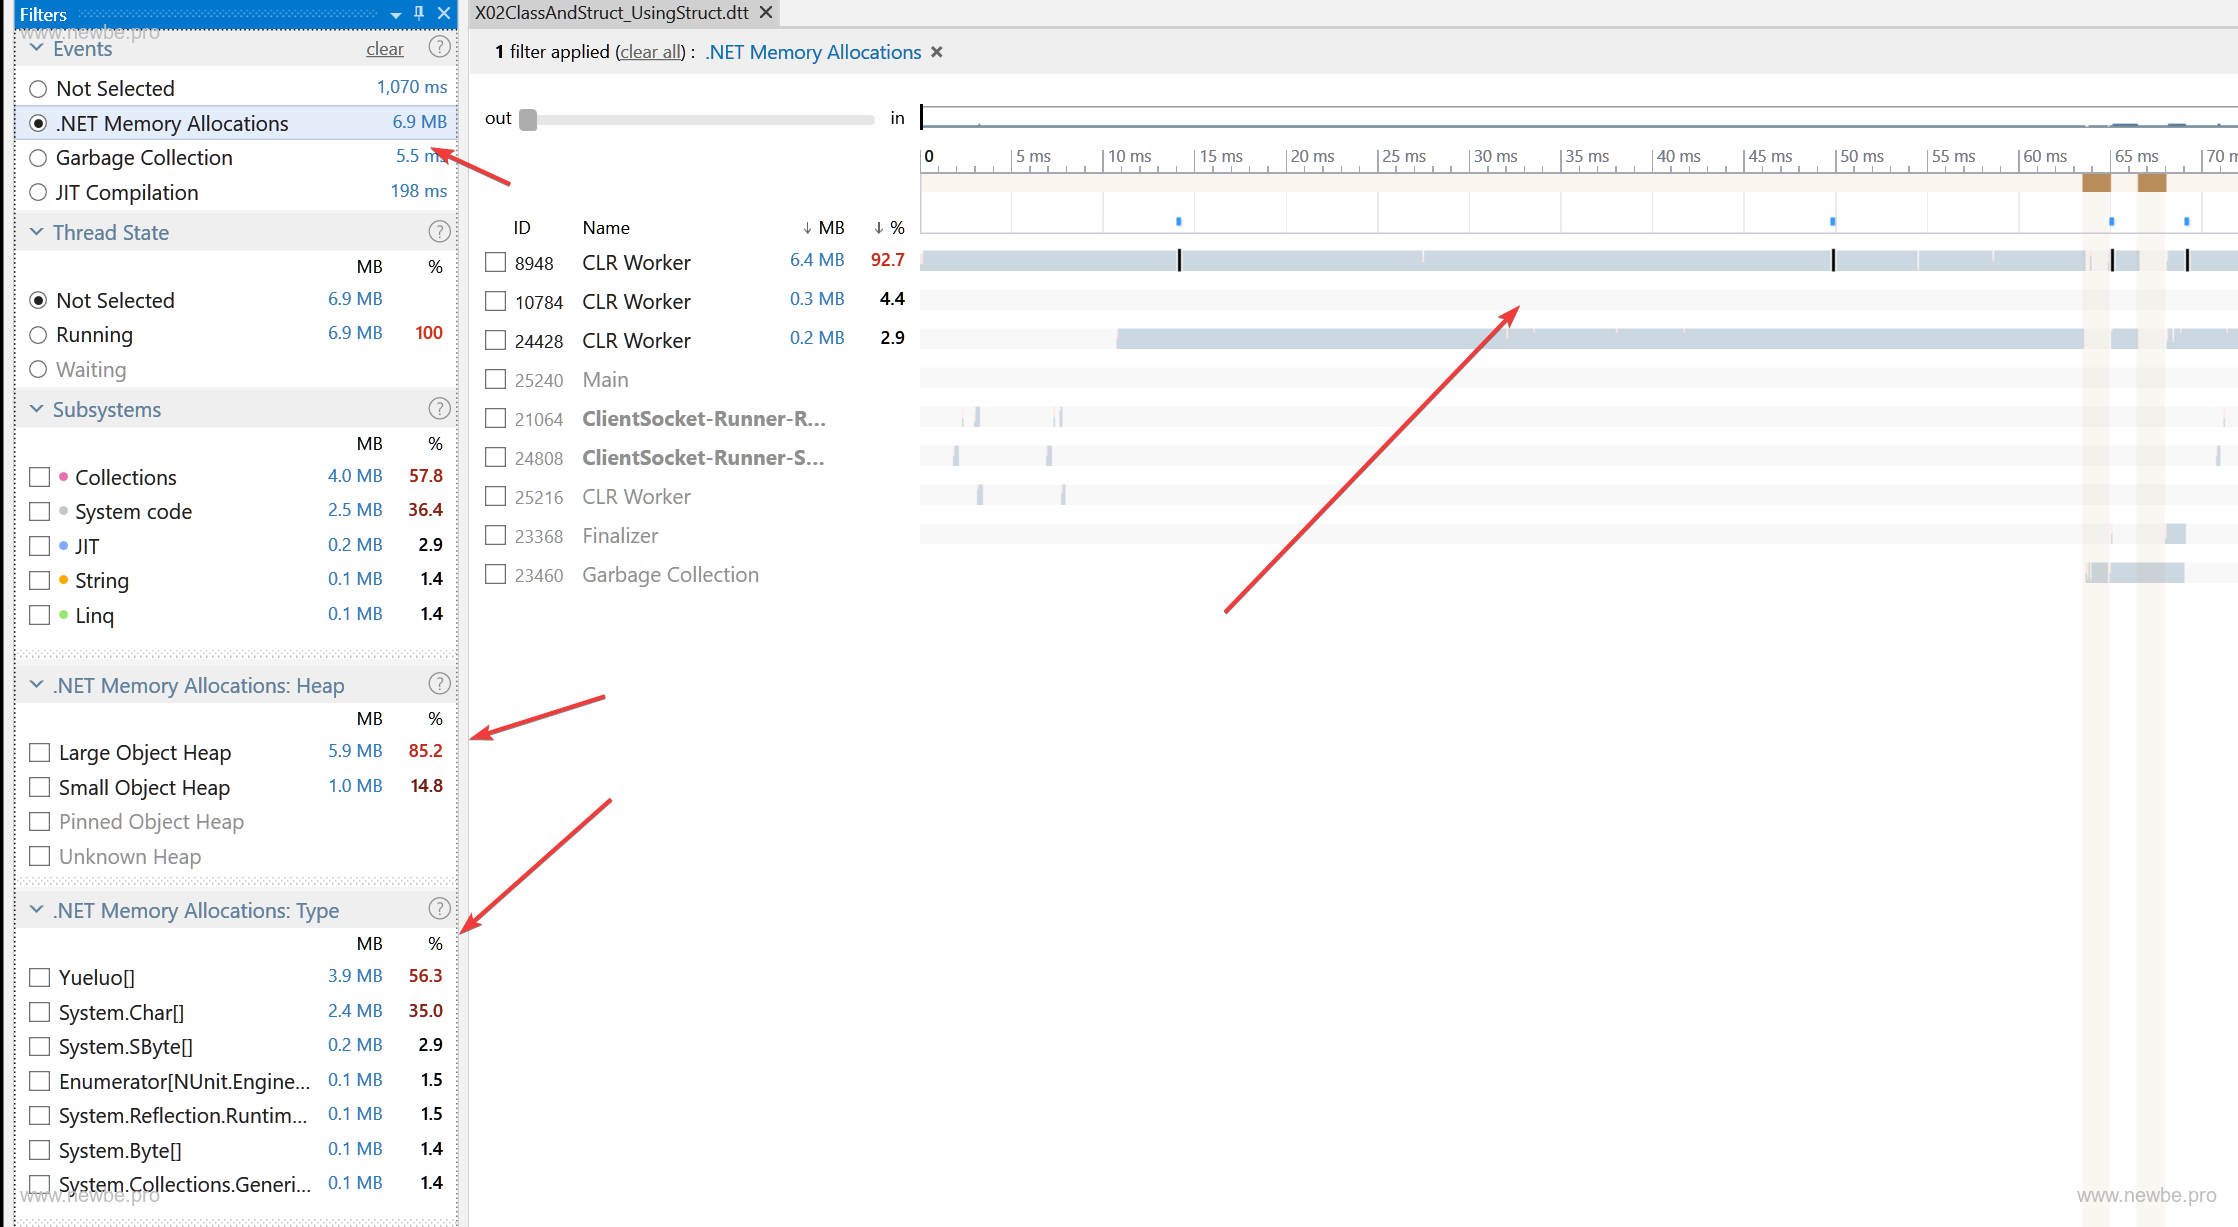This screenshot has width=2238, height=1227.
Task: Select the Garbage Collection event radio button
Action: tap(38, 158)
